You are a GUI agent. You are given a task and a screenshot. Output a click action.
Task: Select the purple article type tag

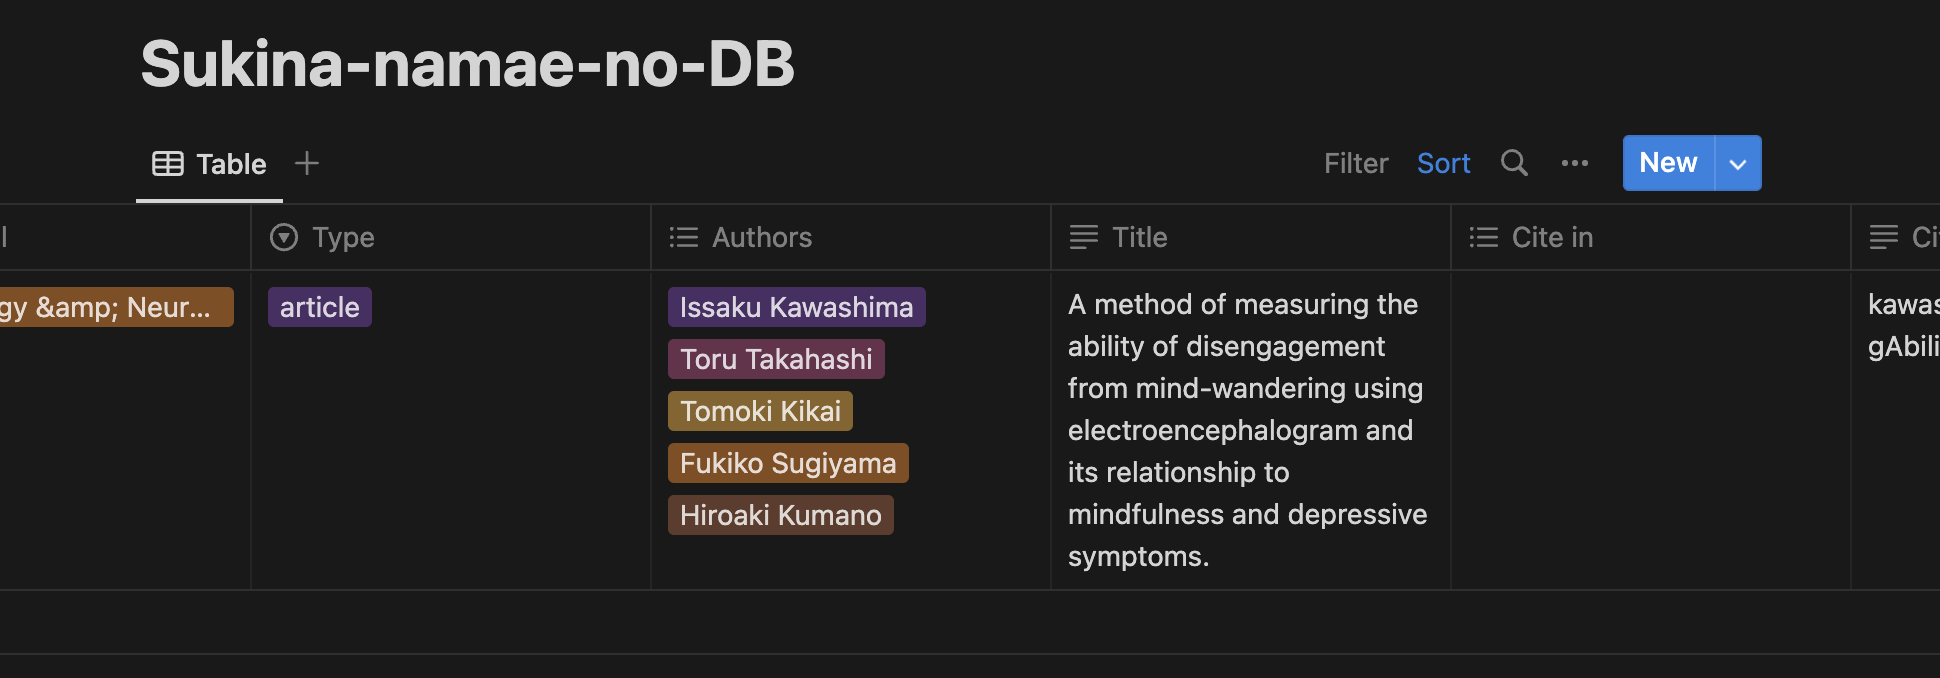320,307
